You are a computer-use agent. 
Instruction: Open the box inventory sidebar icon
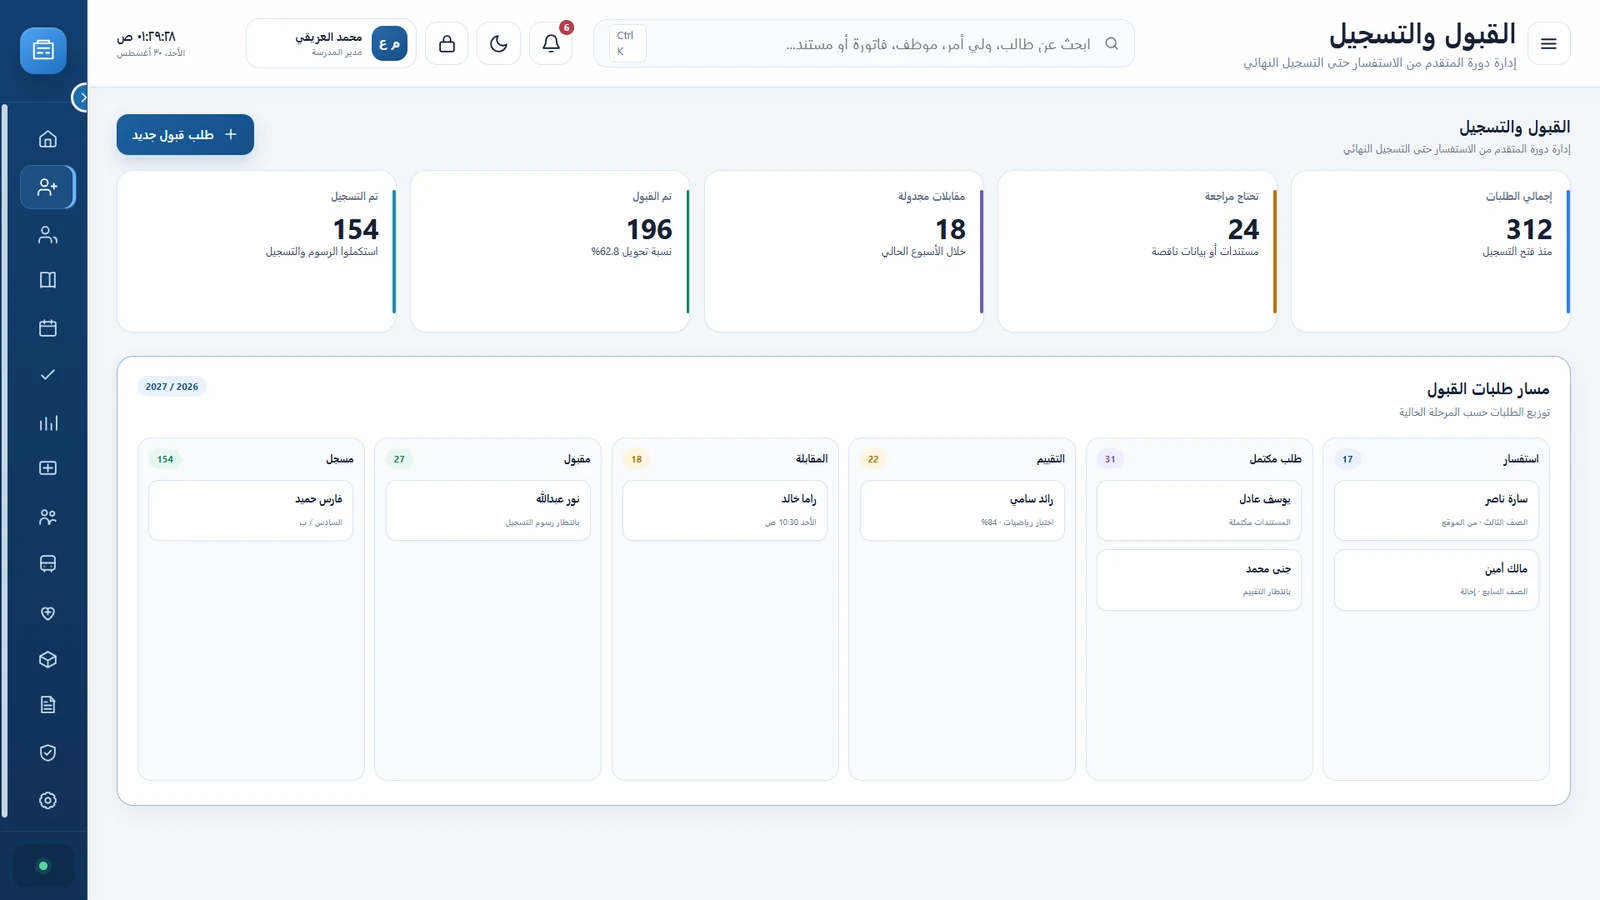(47, 660)
